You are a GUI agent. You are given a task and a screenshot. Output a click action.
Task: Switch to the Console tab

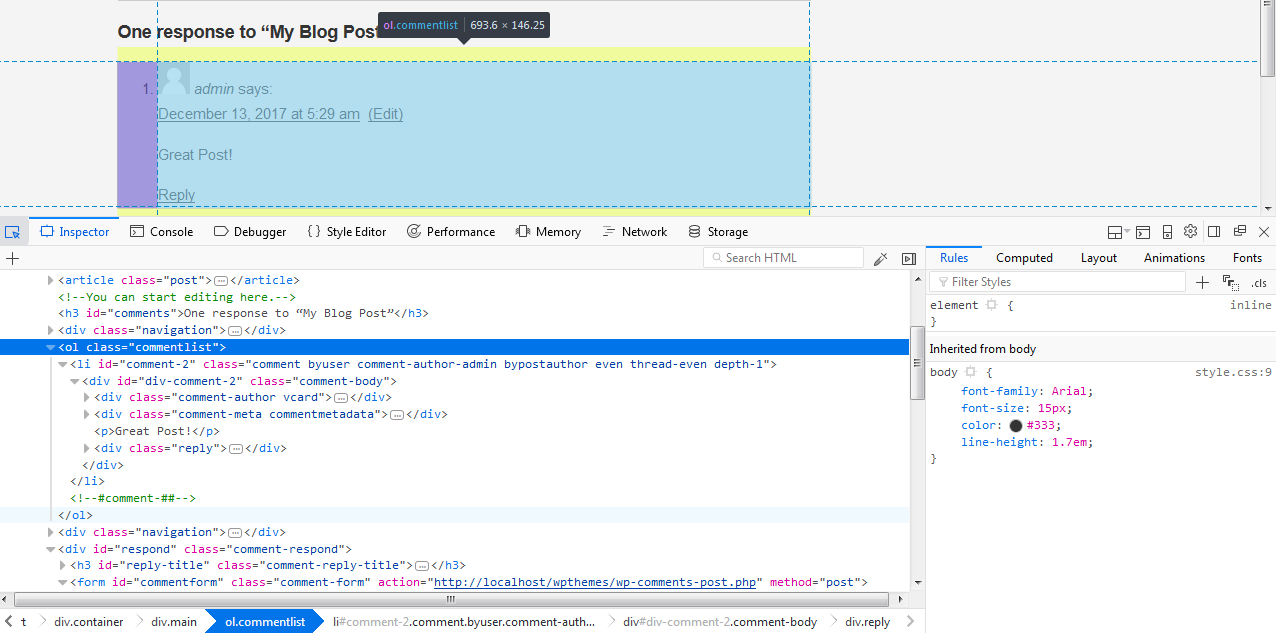(161, 231)
